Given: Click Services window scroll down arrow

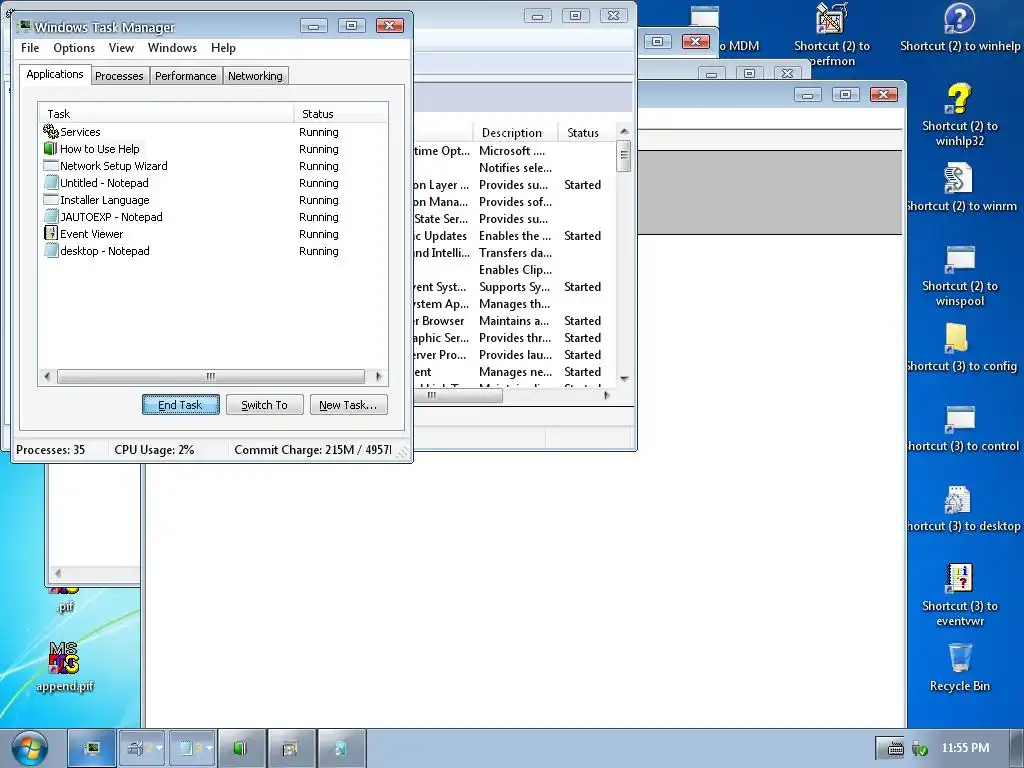Looking at the screenshot, I should click(624, 379).
